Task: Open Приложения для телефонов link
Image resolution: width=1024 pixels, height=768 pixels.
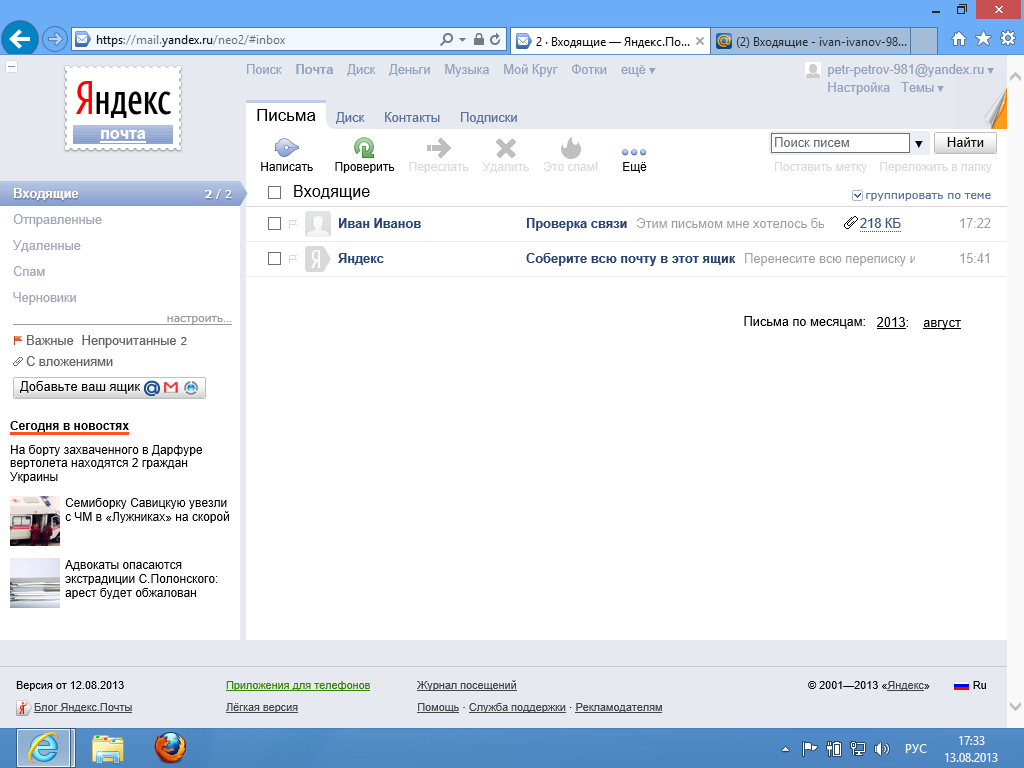Action: click(x=298, y=685)
